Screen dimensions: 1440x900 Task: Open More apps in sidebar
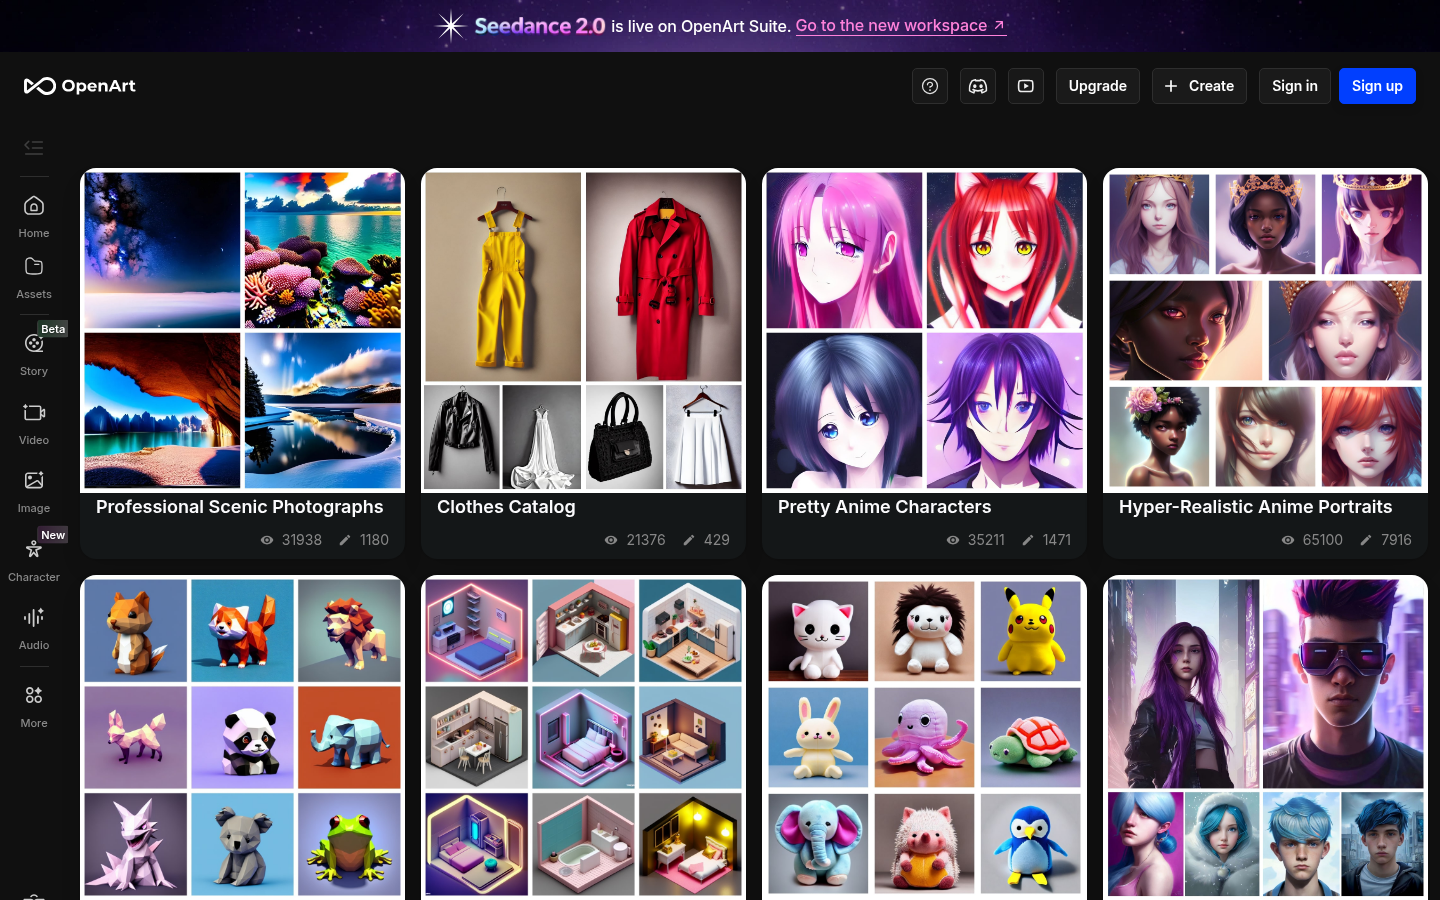pos(34,706)
